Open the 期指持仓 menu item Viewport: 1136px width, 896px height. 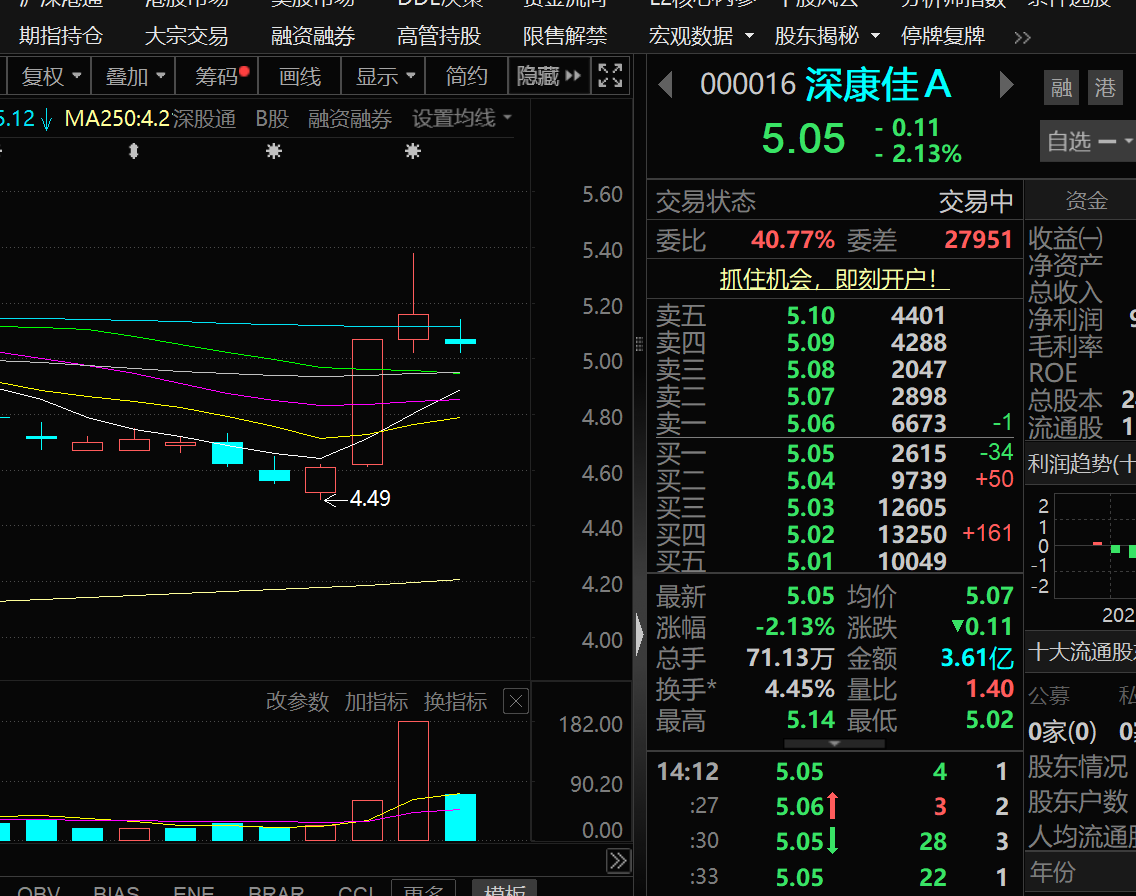tap(61, 35)
